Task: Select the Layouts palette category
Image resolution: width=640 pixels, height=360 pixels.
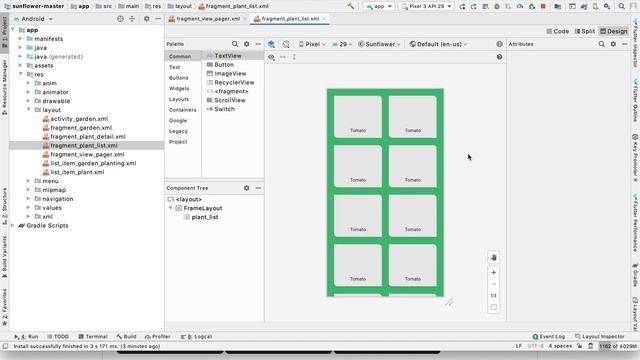Action: (x=179, y=99)
